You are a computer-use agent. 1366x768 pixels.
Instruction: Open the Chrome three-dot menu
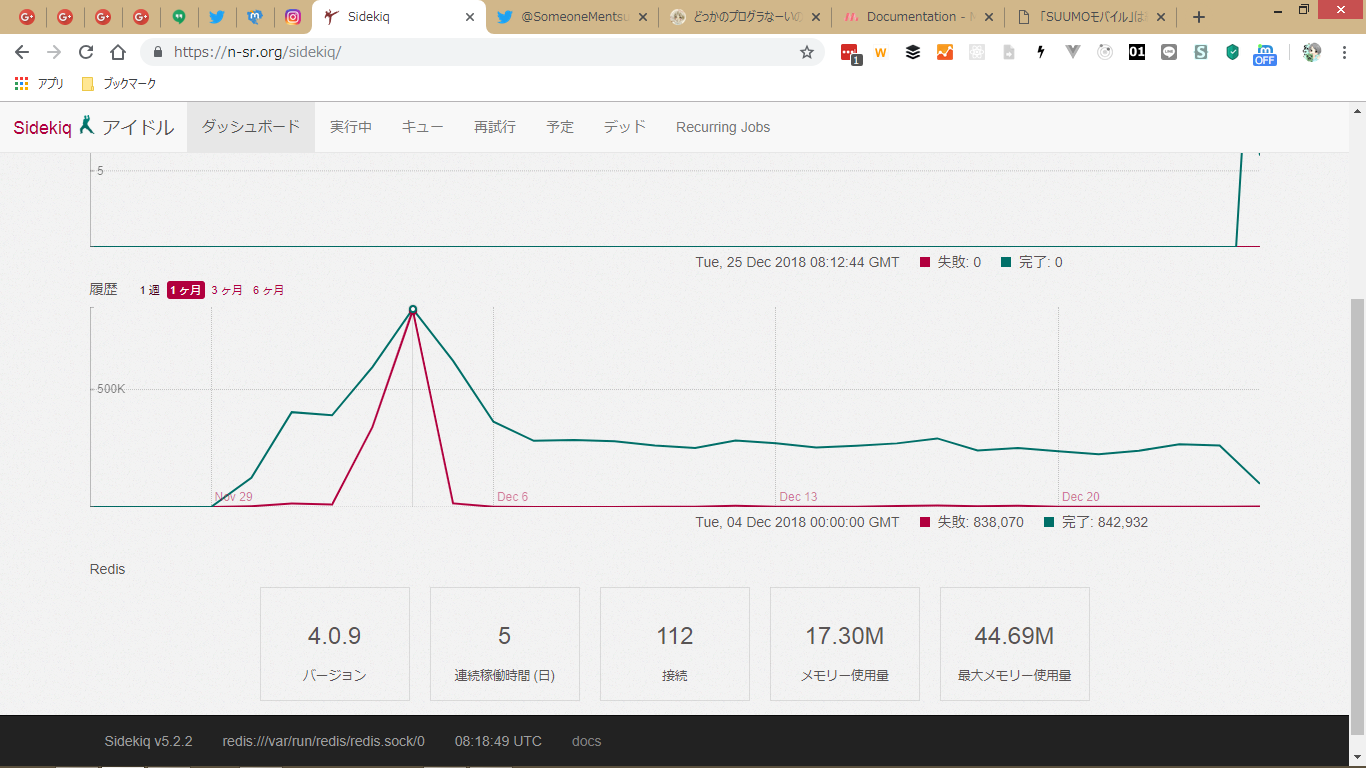click(x=1344, y=52)
